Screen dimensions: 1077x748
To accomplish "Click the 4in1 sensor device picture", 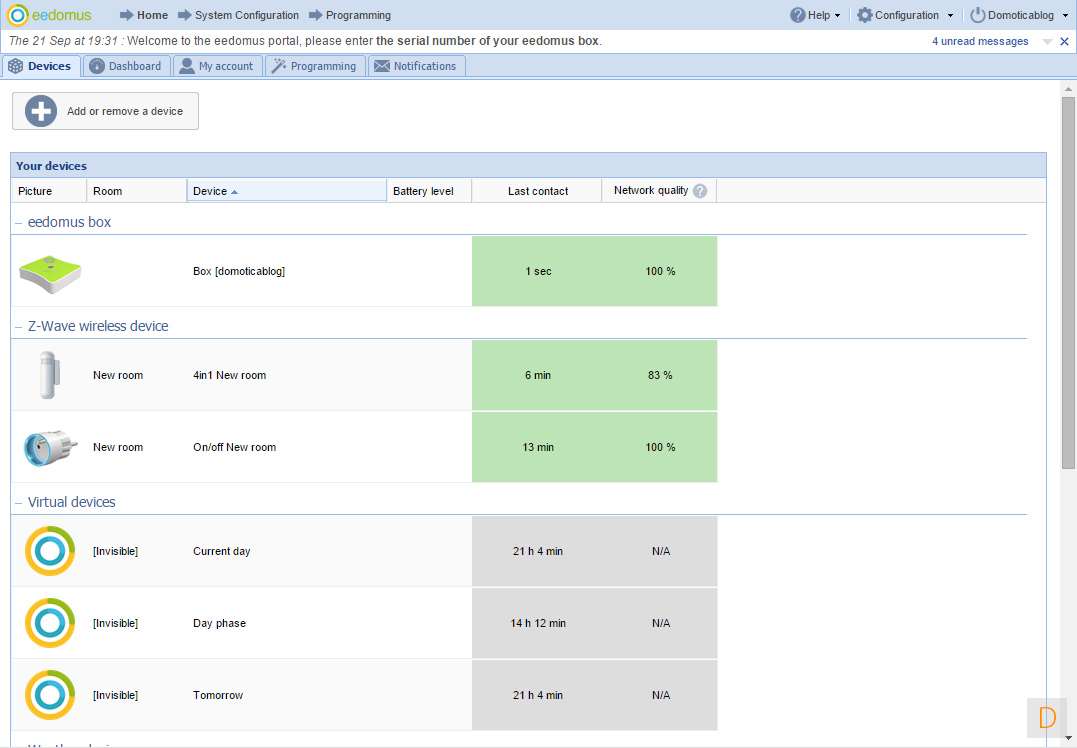I will click(48, 375).
